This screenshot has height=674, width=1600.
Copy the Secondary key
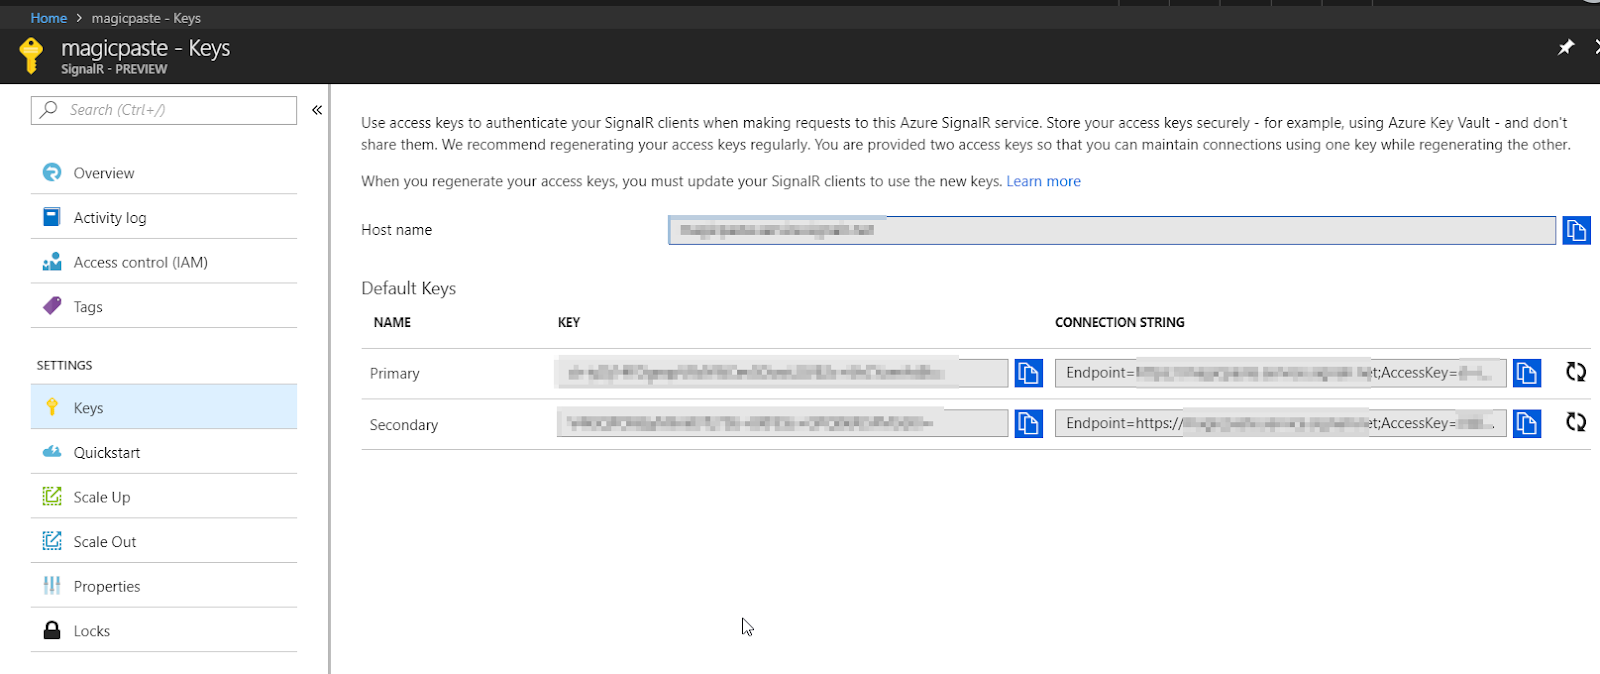1028,423
